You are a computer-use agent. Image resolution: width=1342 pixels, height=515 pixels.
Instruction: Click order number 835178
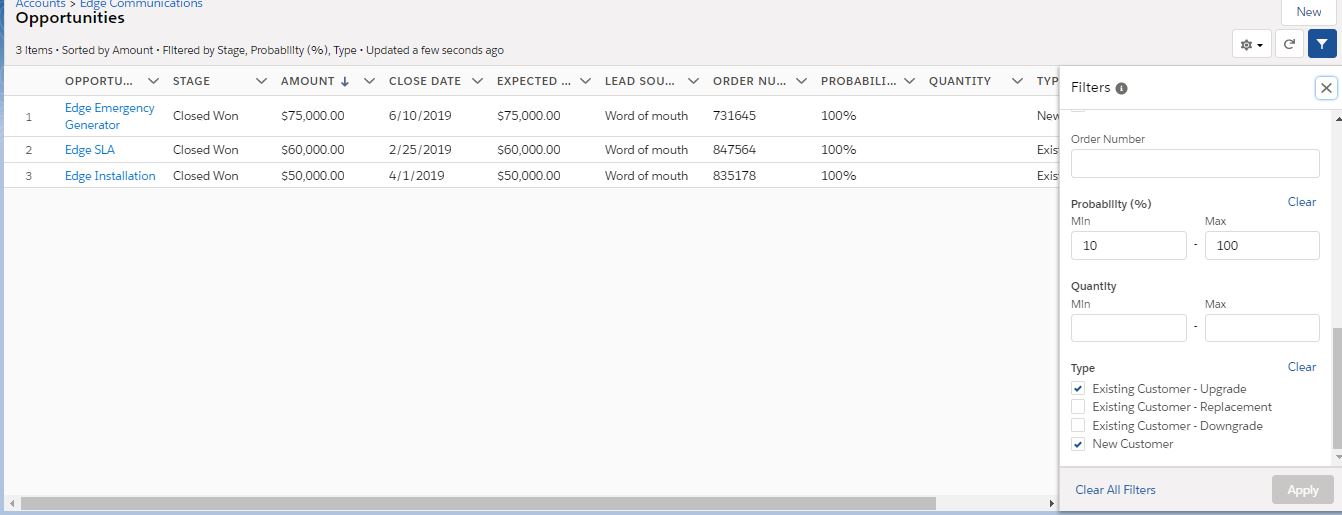pos(734,176)
